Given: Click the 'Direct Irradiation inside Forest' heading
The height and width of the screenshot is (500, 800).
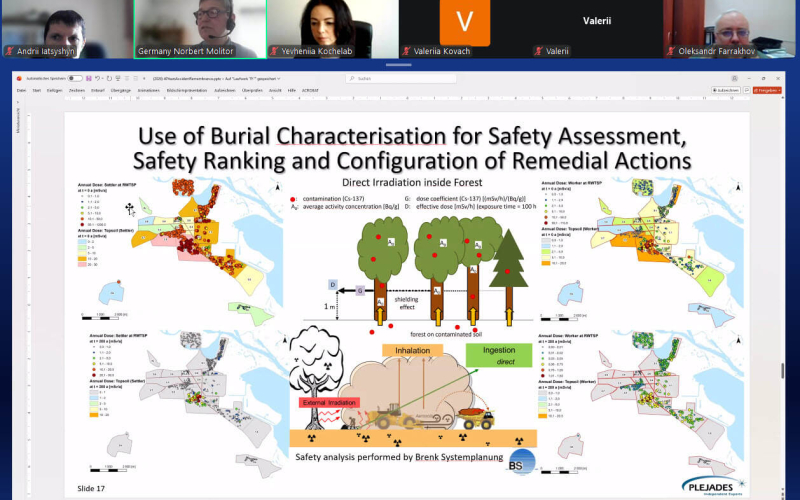Looking at the screenshot, I should [x=412, y=182].
